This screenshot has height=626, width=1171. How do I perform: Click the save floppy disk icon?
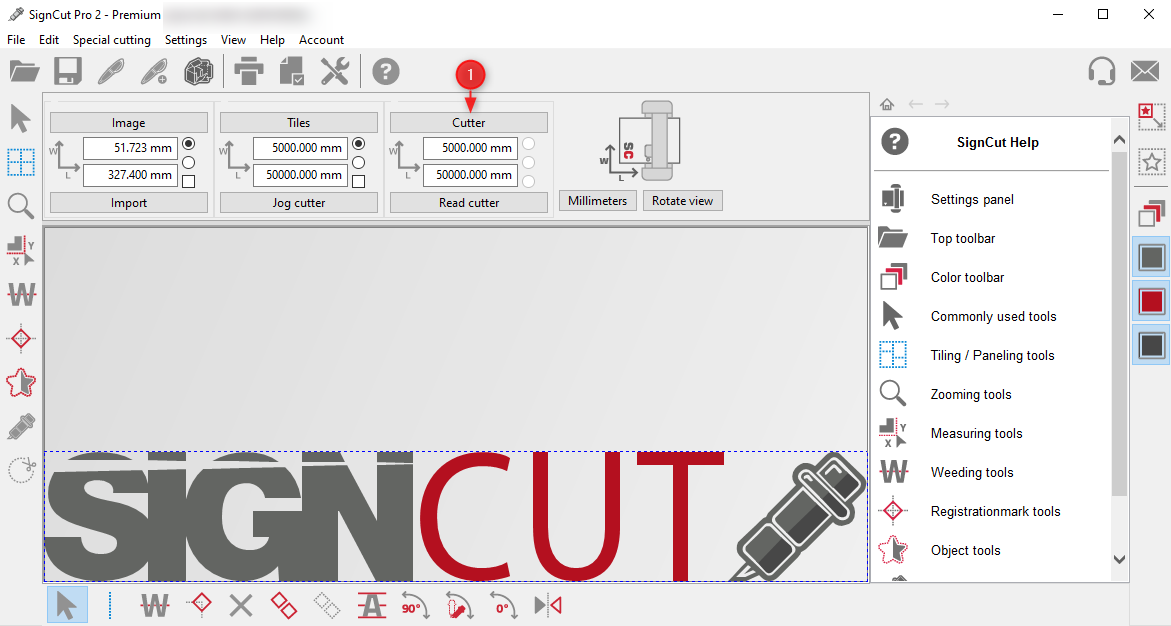67,72
